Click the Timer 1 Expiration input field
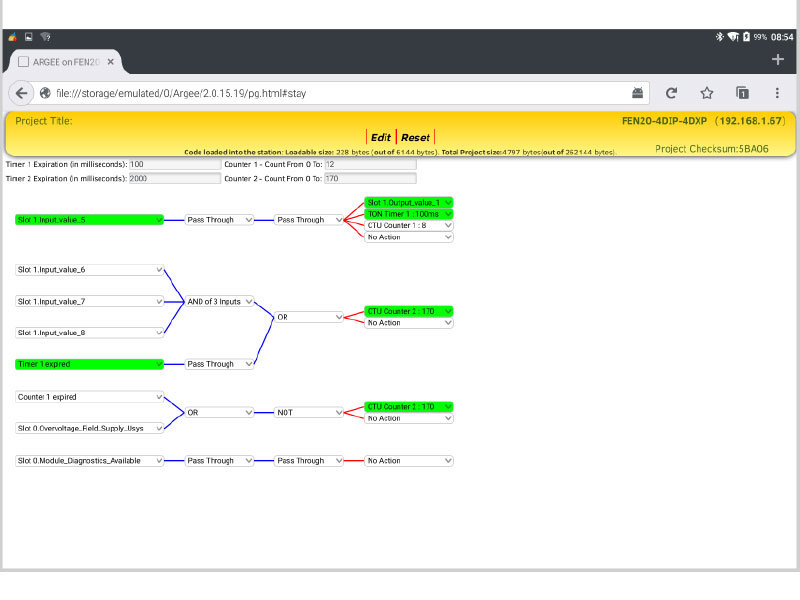Screen dimensions: 800x600 [x=174, y=164]
